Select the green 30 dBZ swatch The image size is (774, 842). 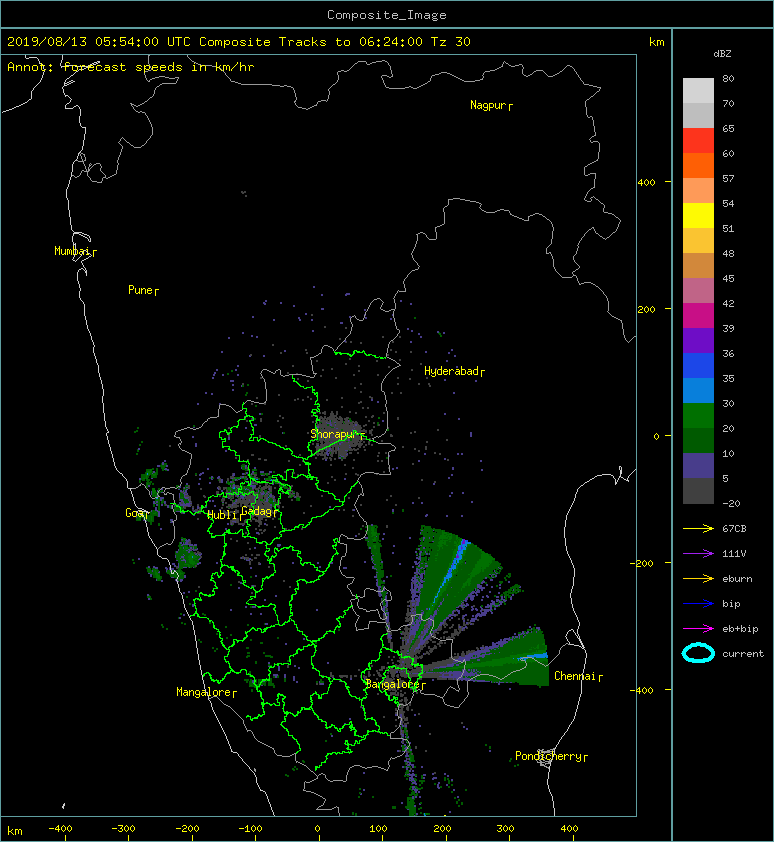coord(698,415)
